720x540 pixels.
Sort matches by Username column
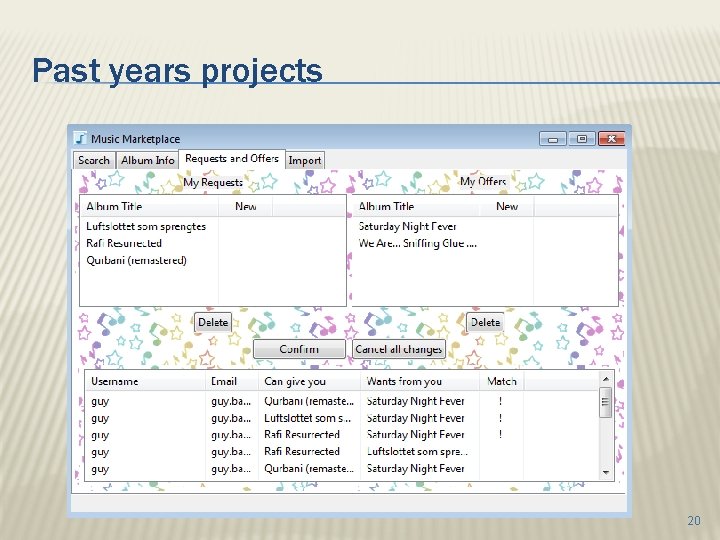pyautogui.click(x=146, y=381)
